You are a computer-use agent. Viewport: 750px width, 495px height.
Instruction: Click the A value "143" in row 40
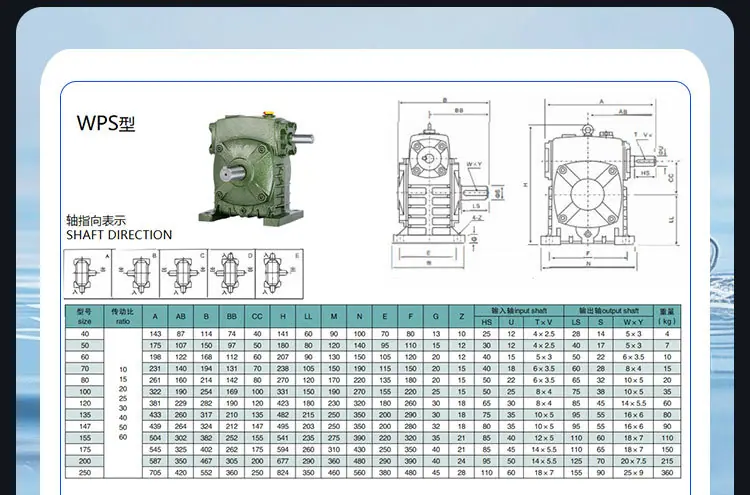pos(155,334)
